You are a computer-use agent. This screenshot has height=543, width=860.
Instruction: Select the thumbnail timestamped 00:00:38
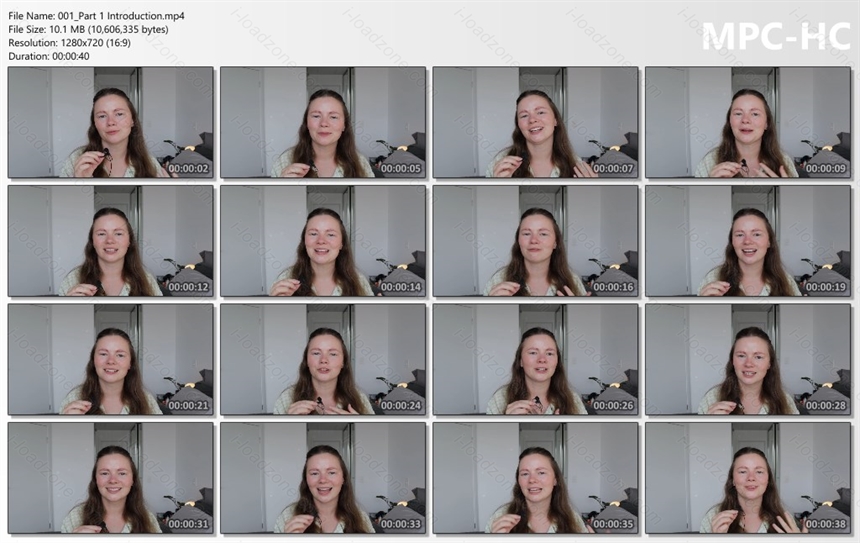(x=748, y=478)
